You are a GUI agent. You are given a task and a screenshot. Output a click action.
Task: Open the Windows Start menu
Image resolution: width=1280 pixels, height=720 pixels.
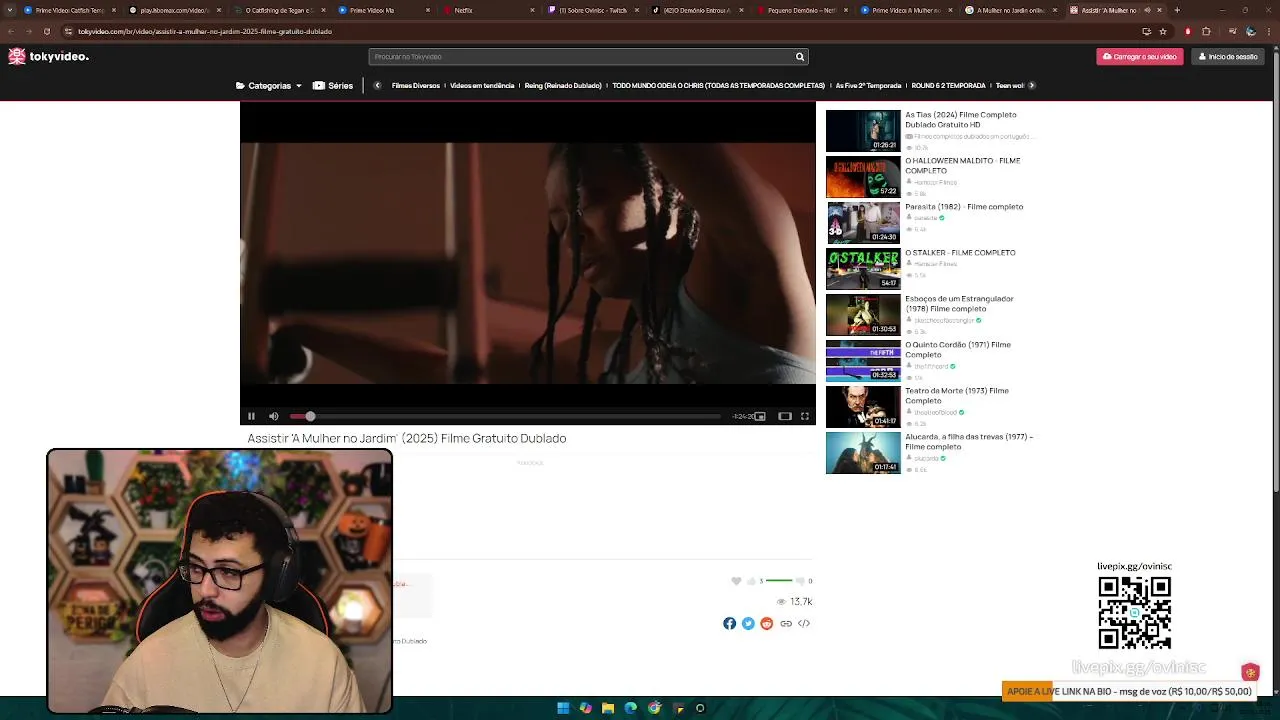click(x=563, y=708)
